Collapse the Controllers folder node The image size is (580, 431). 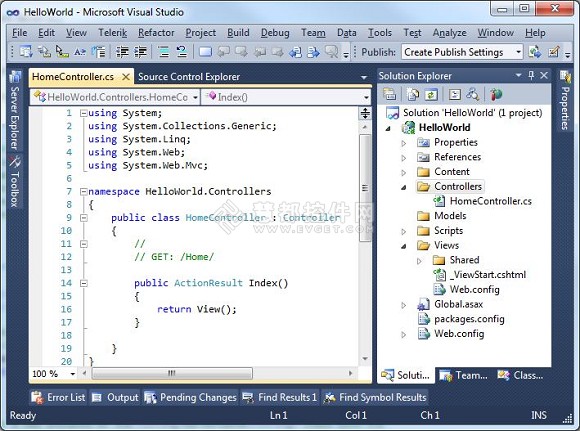tap(404, 188)
